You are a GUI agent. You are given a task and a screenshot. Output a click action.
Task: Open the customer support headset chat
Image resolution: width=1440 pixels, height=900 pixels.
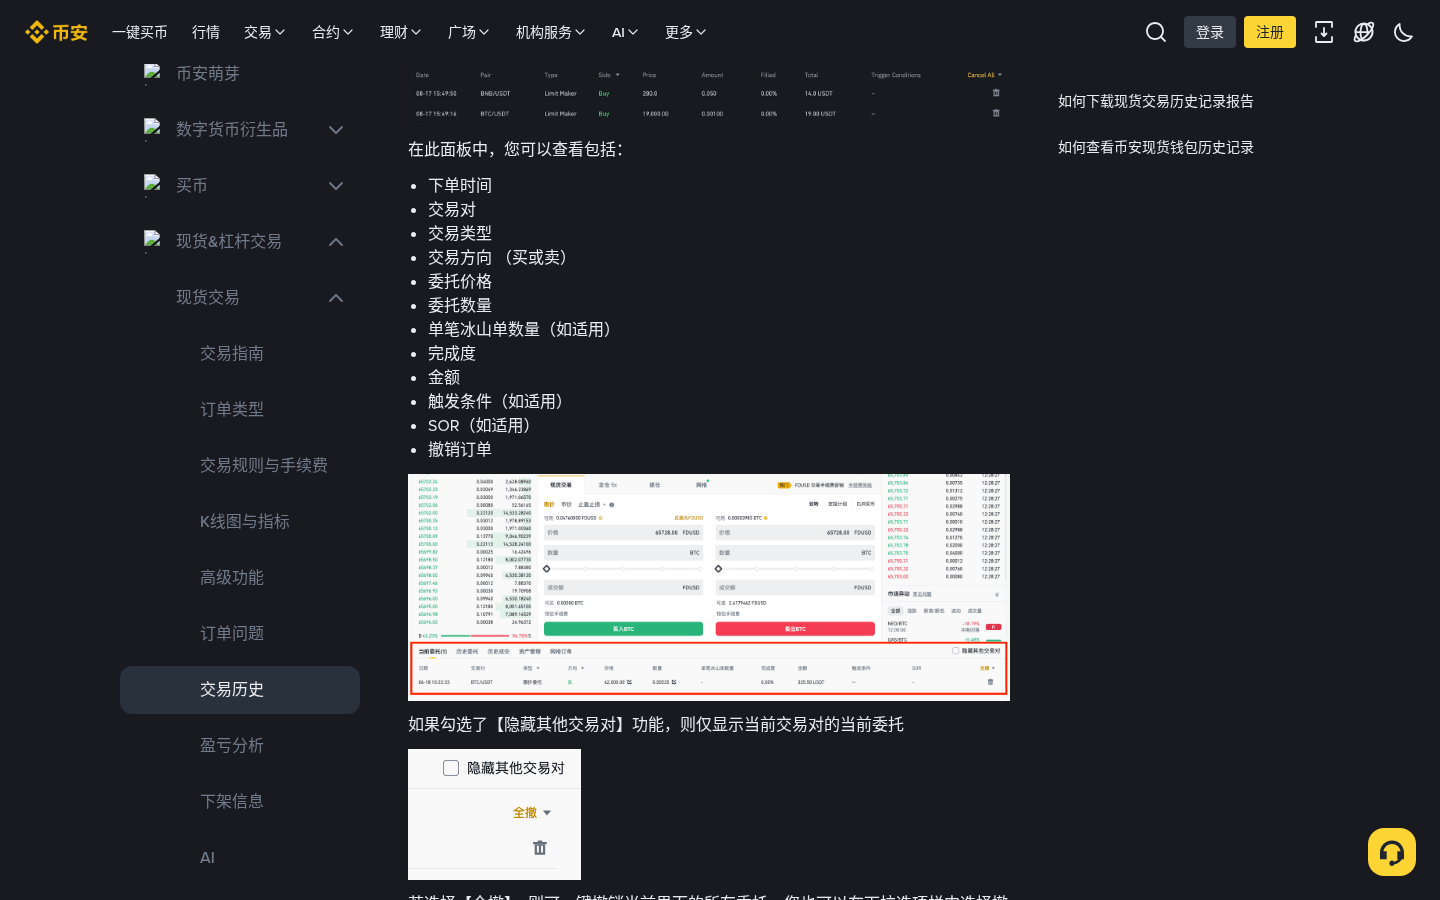pyautogui.click(x=1392, y=852)
